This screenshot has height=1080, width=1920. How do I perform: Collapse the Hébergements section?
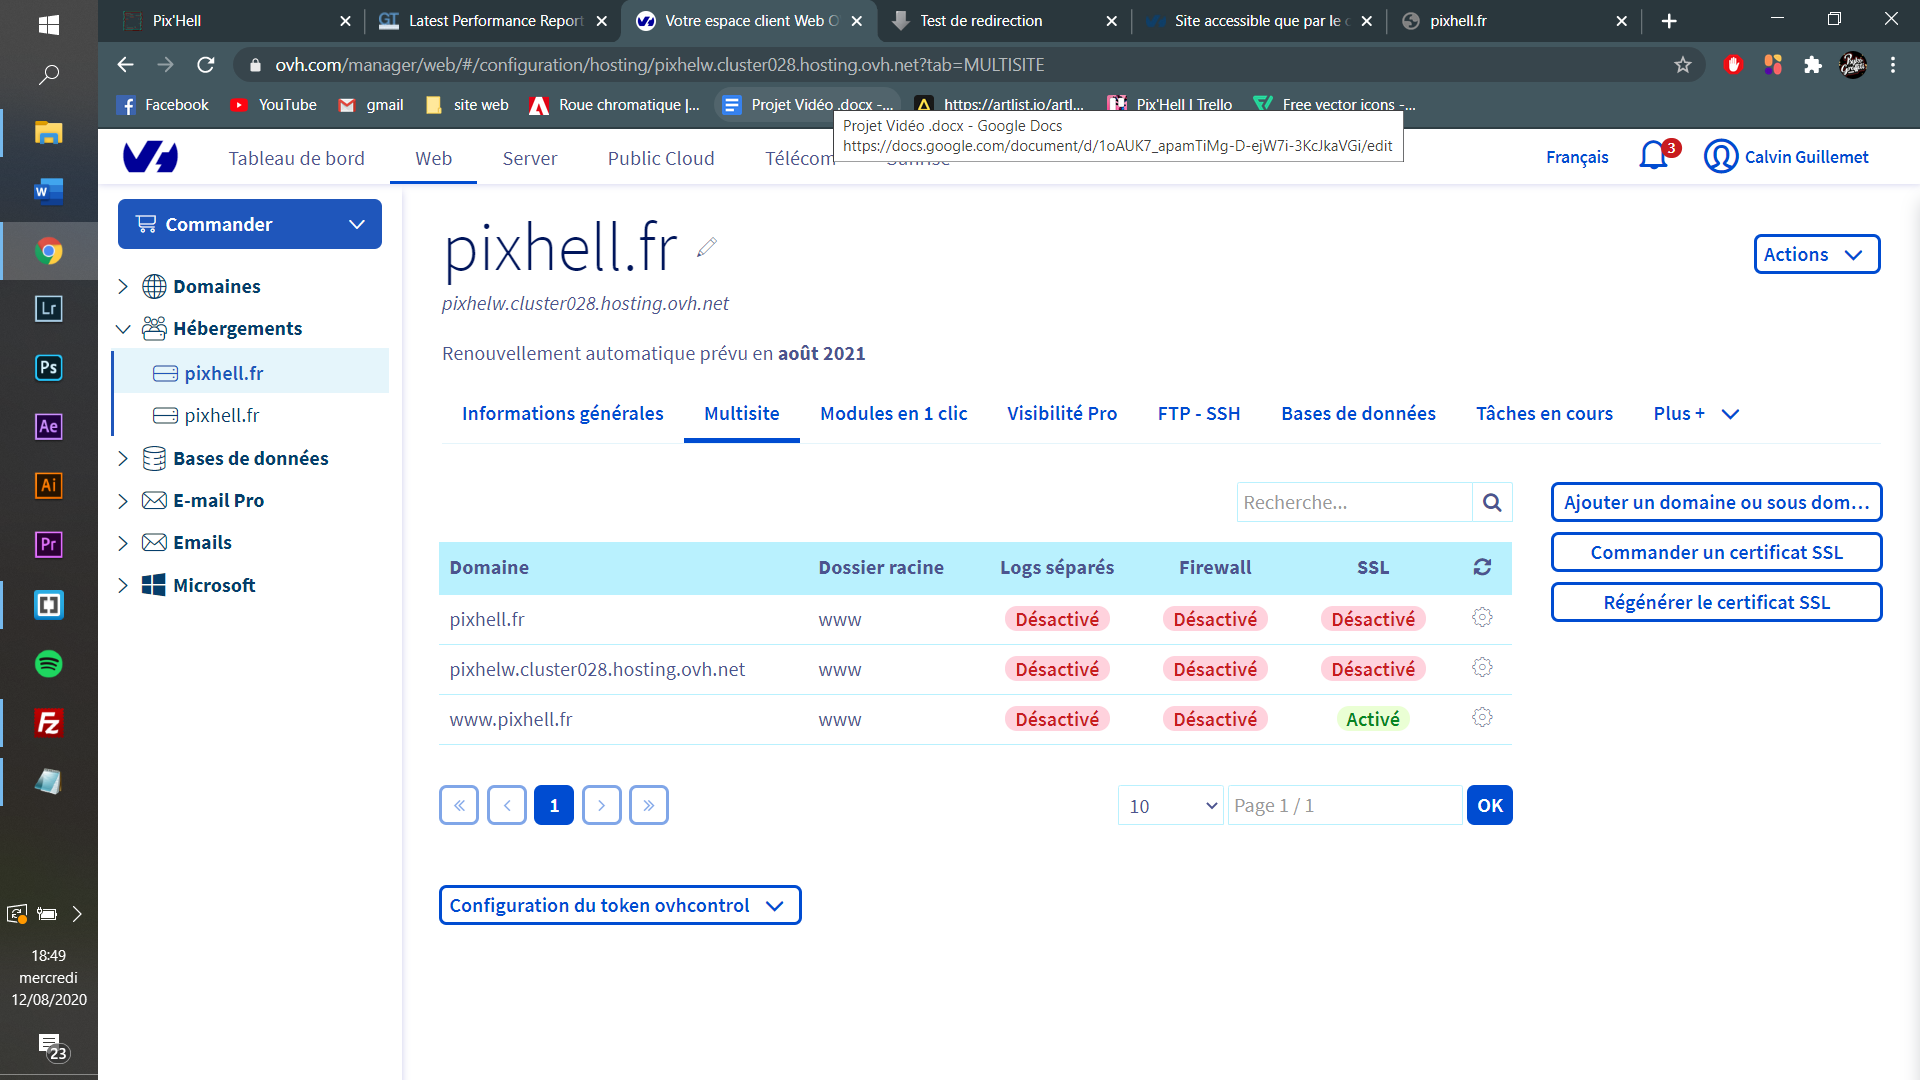123,329
